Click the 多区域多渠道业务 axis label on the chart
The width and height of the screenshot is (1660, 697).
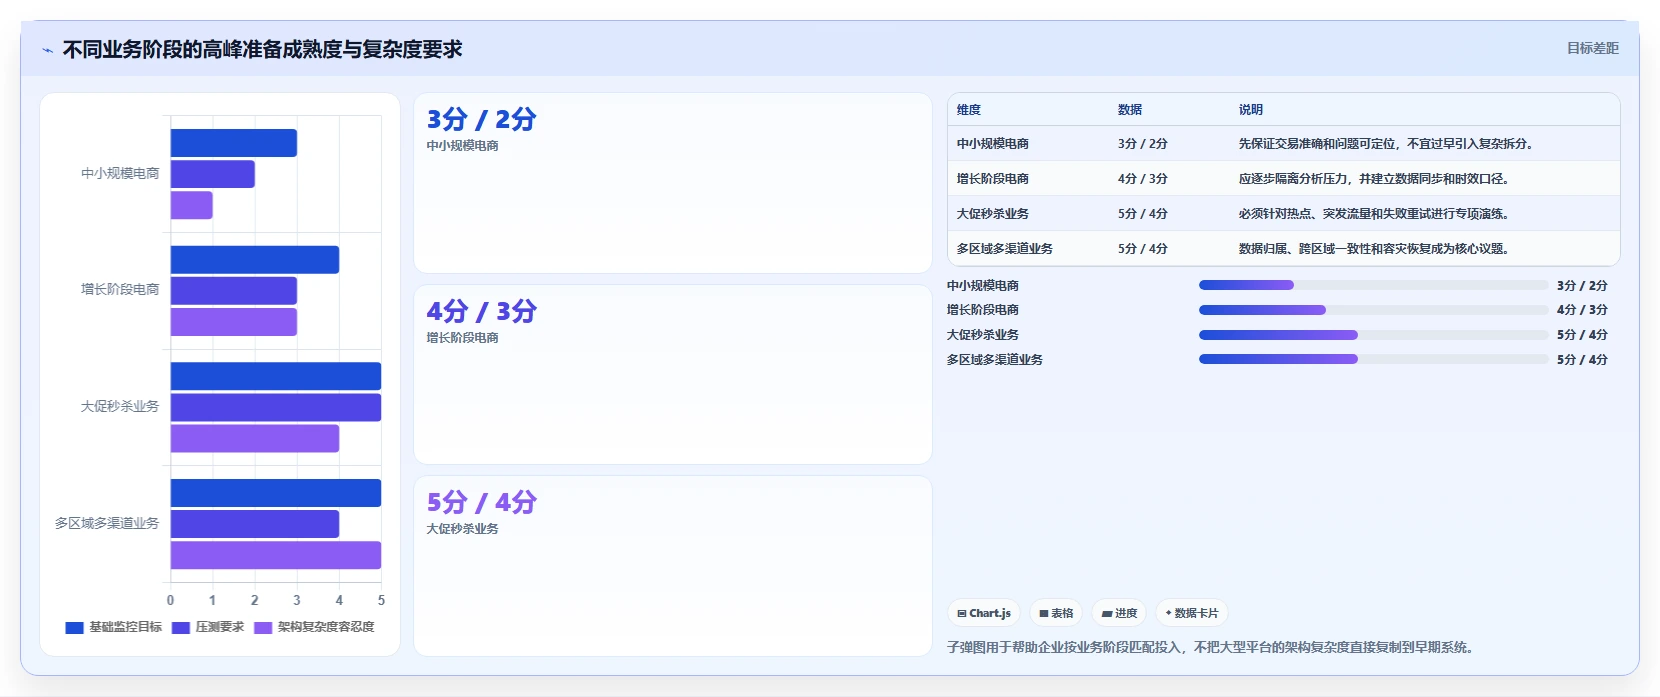[107, 524]
